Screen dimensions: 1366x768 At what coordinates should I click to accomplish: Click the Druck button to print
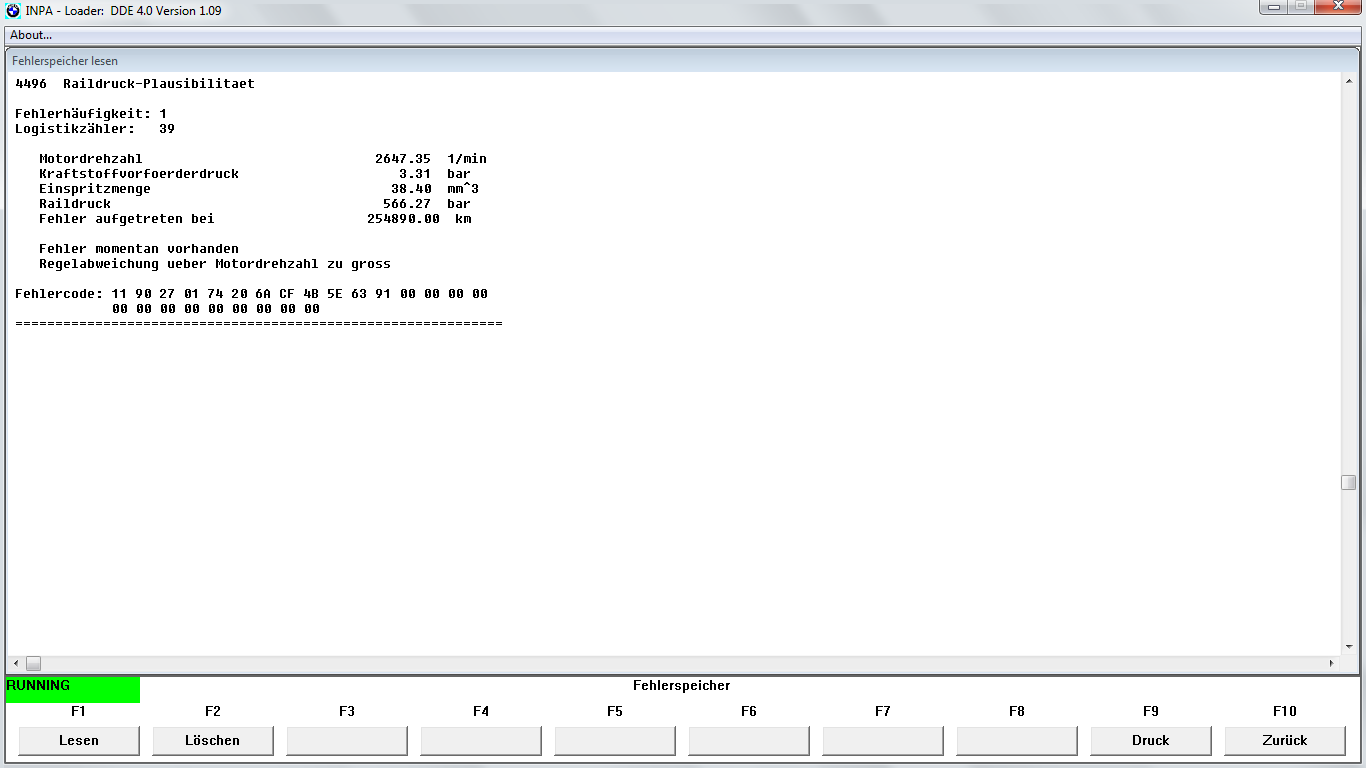pos(1151,740)
